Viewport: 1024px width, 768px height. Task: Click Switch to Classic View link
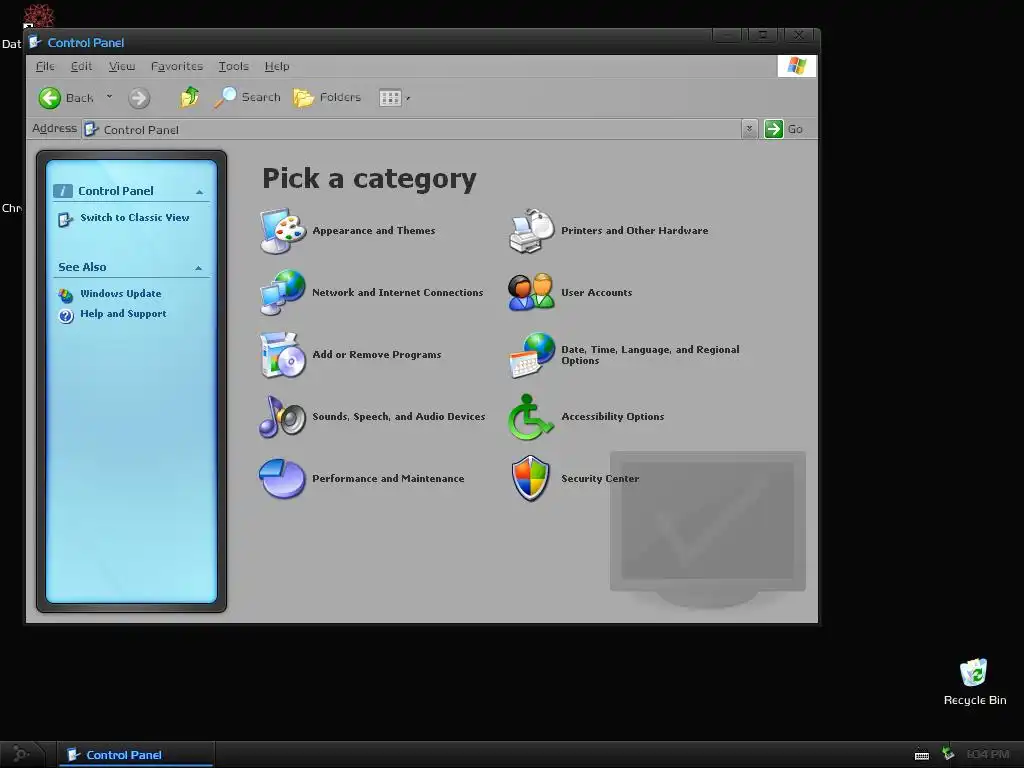click(x=135, y=217)
